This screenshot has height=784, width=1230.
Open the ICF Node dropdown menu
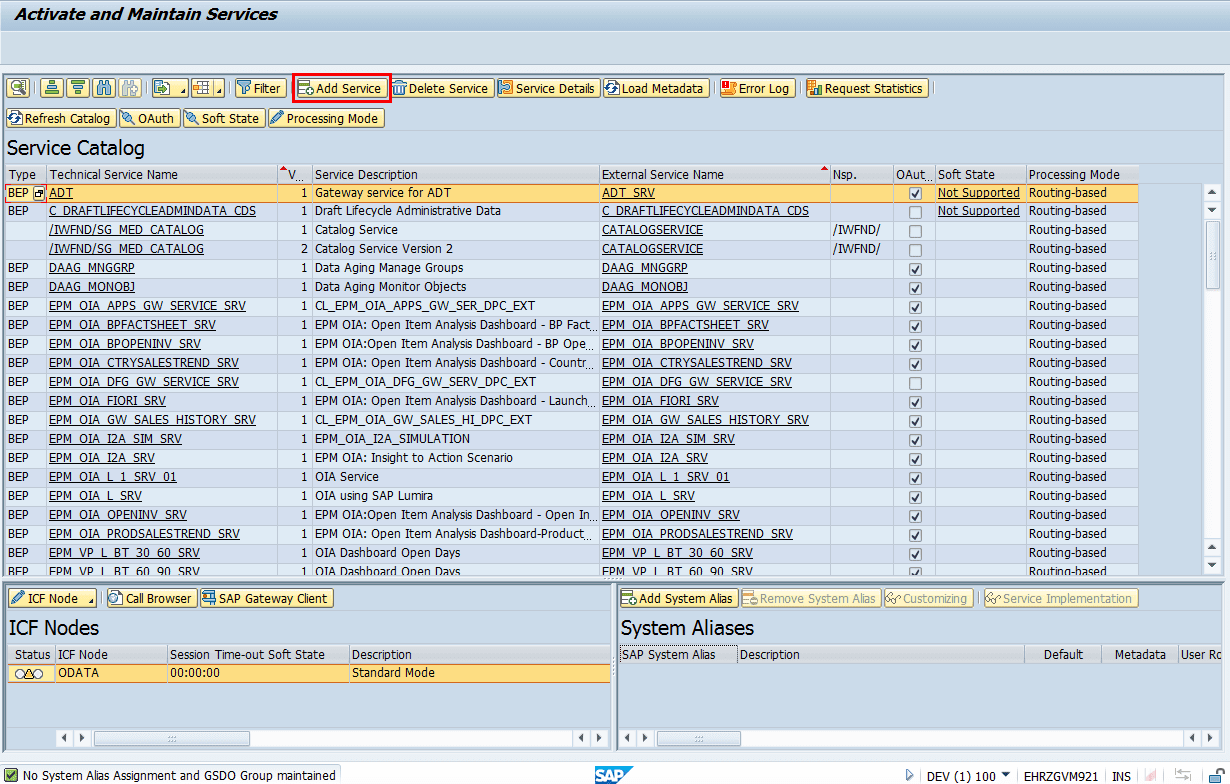[91, 599]
